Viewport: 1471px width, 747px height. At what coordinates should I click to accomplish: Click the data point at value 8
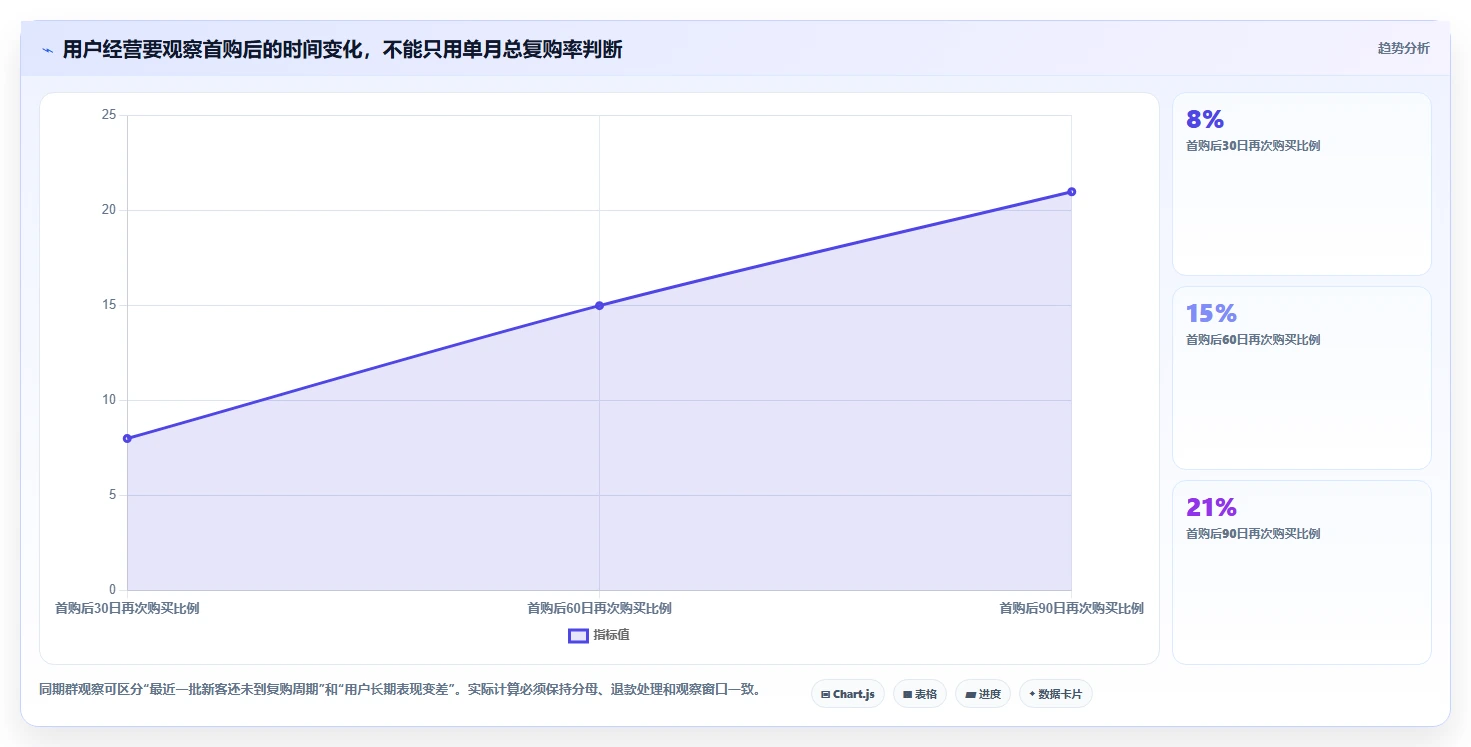click(x=127, y=438)
